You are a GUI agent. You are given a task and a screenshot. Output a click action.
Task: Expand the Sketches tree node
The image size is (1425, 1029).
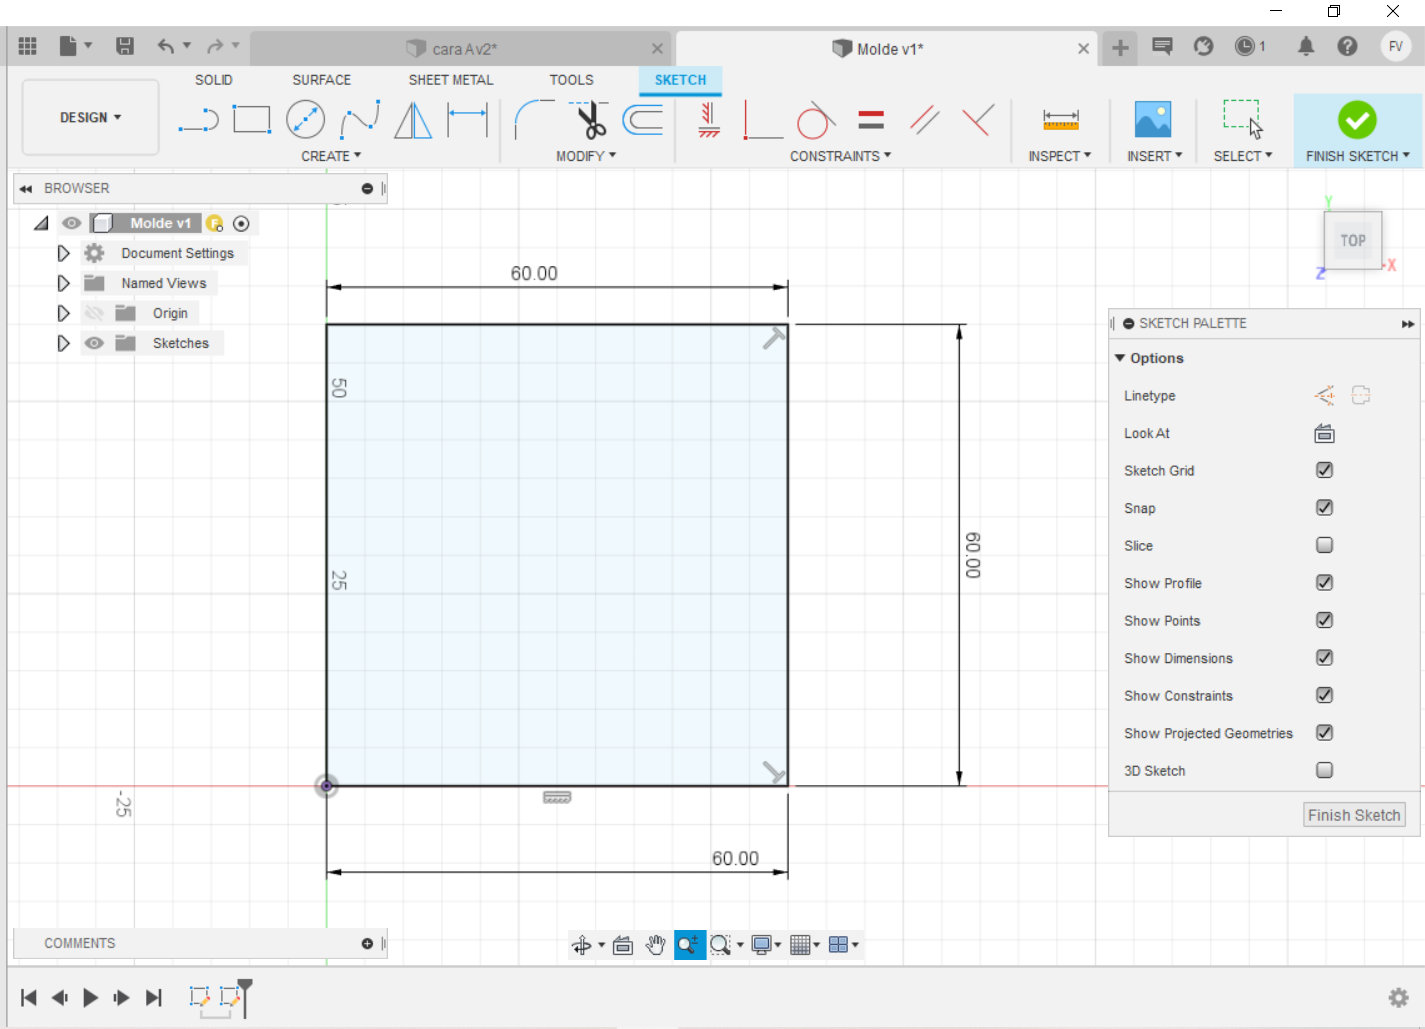coord(63,343)
